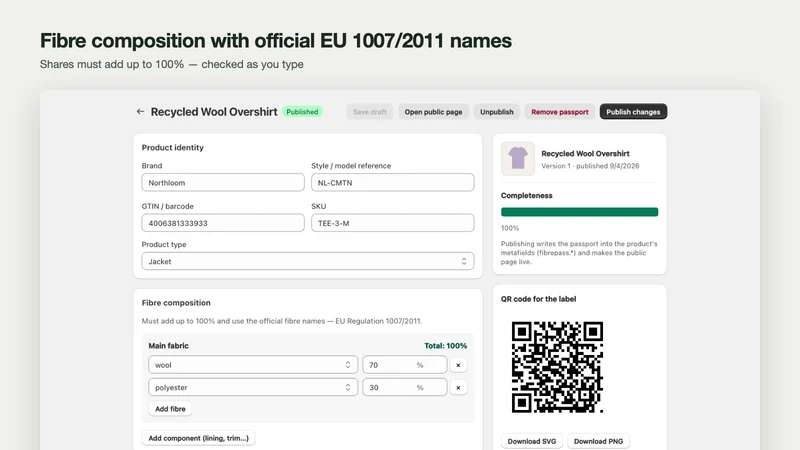
Task: Open the purple t-shirt product thumbnail
Action: (x=518, y=159)
